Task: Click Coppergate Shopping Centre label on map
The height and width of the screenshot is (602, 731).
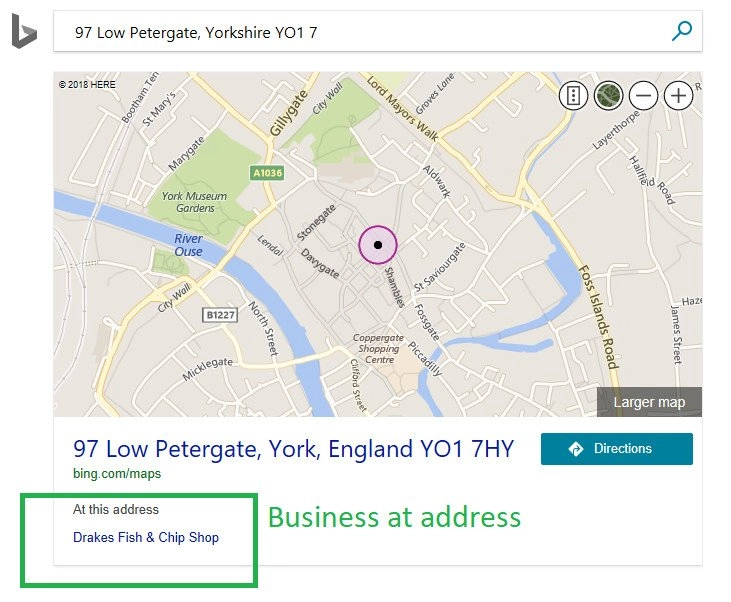Action: [379, 349]
